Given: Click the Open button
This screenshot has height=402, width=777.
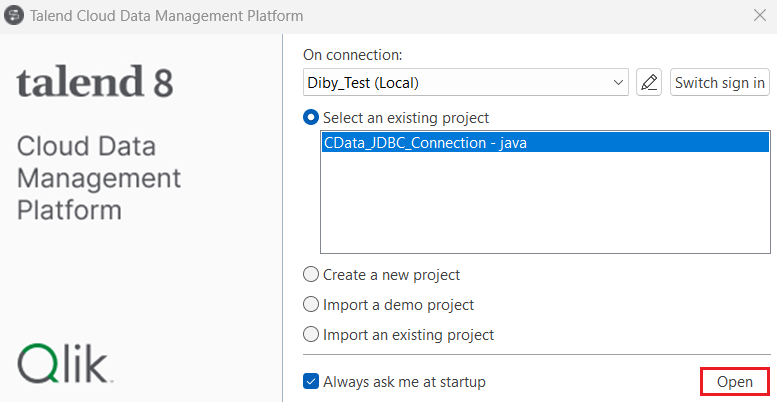Looking at the screenshot, I should coord(735,382).
